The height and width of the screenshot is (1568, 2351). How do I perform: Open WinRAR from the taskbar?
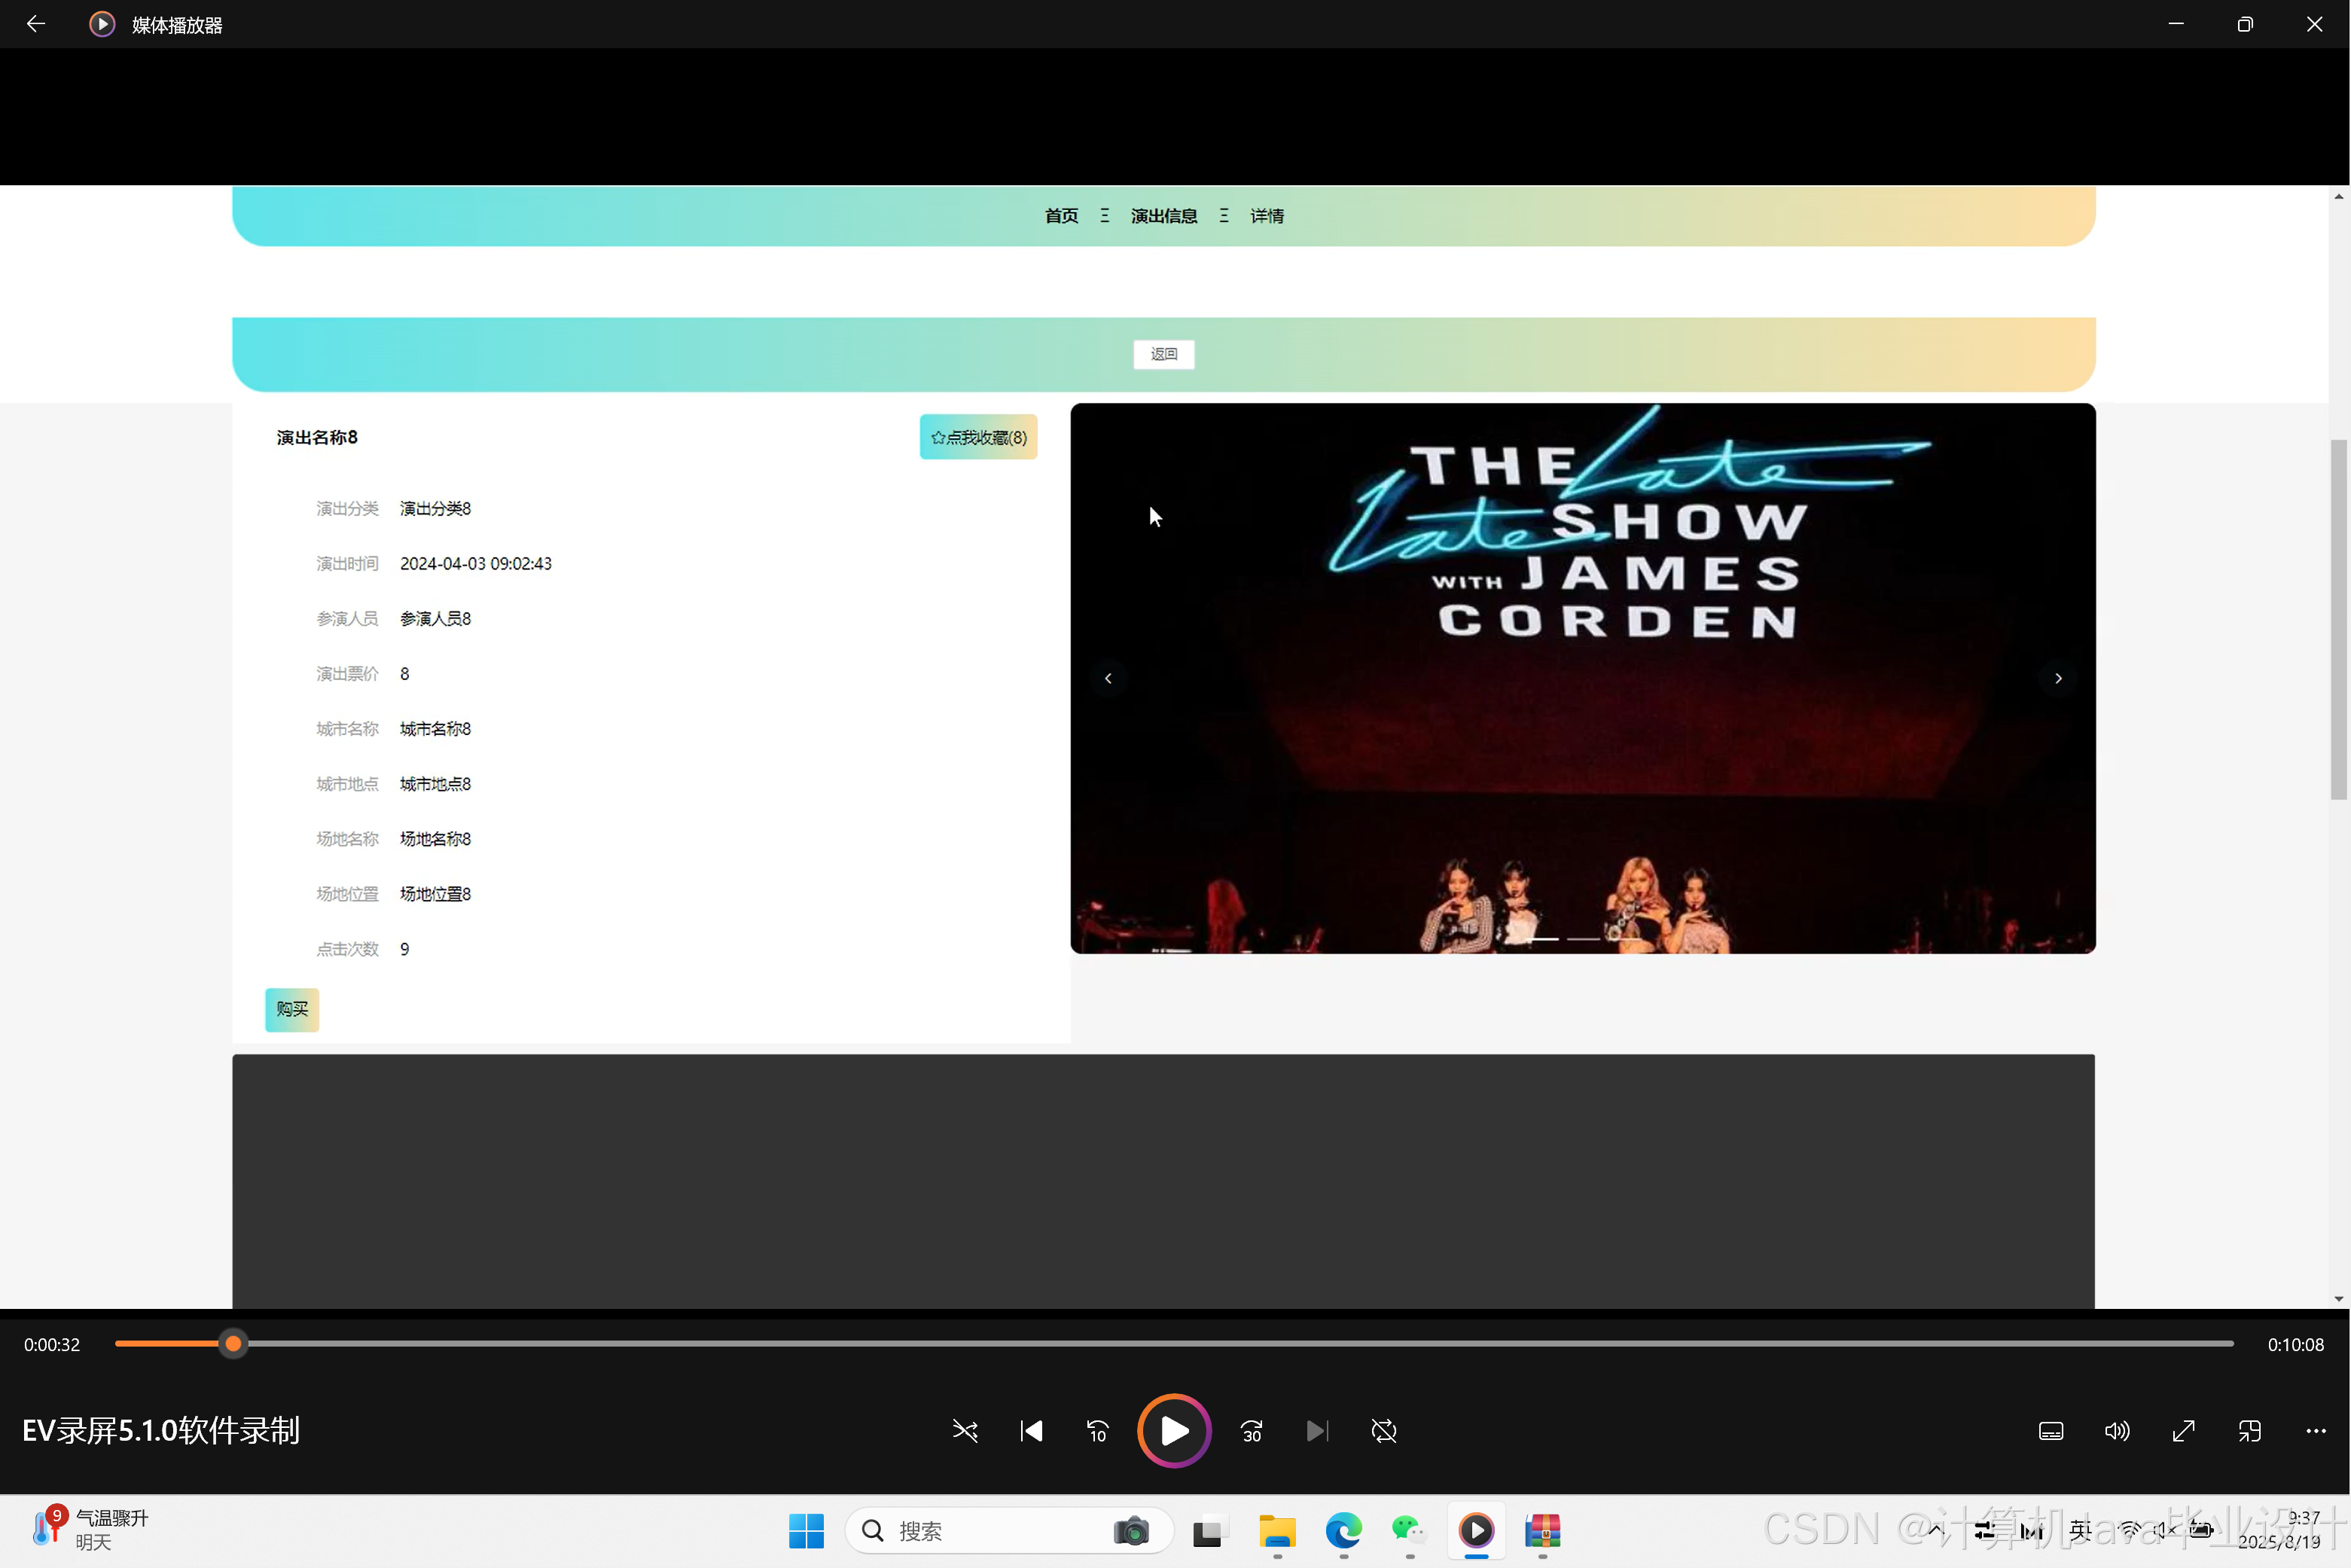click(1542, 1531)
